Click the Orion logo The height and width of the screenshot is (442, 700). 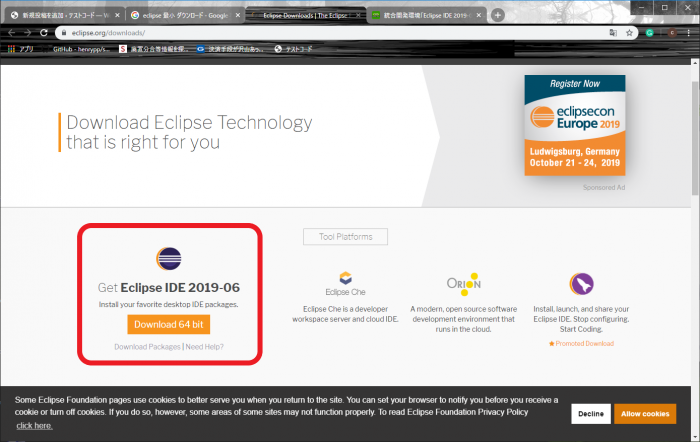[464, 284]
